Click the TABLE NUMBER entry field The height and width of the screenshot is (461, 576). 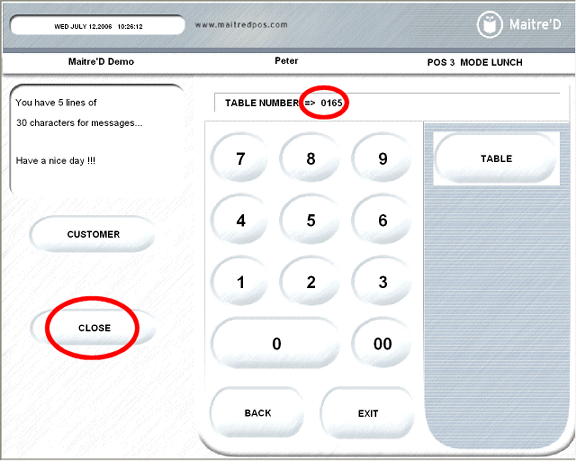pyautogui.click(x=386, y=103)
